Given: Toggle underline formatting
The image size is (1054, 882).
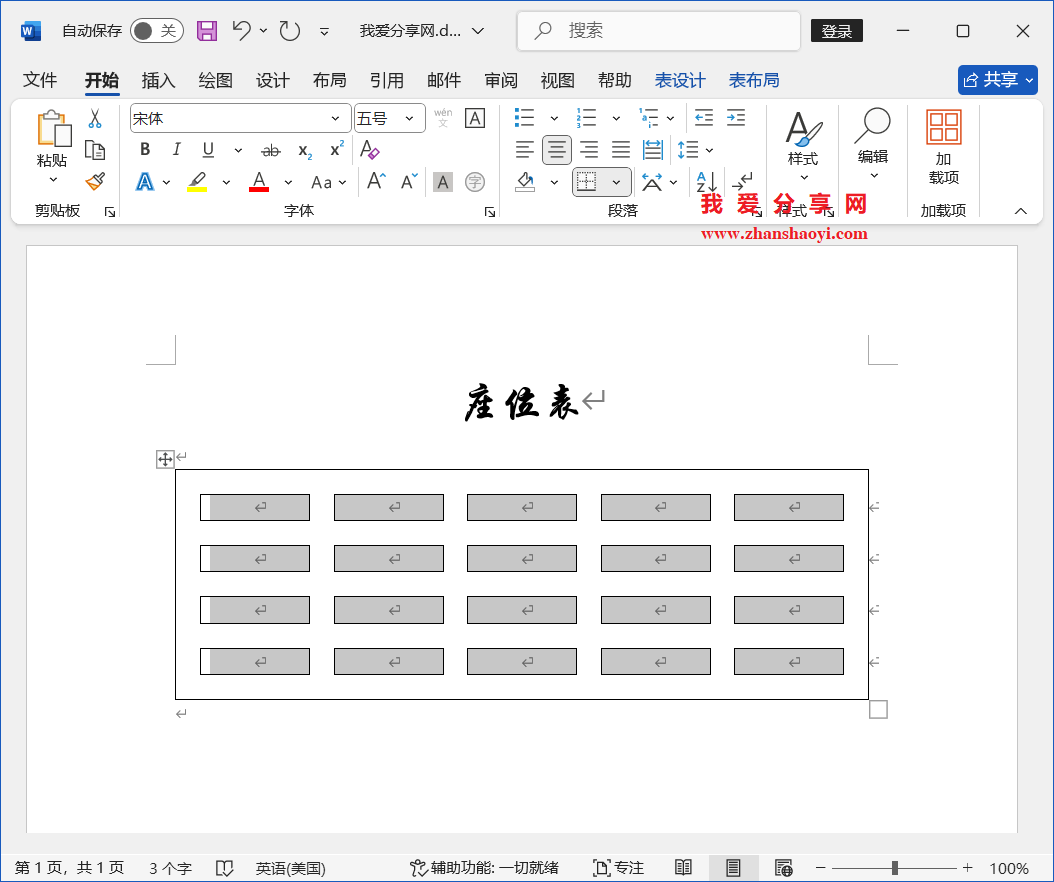Looking at the screenshot, I should pyautogui.click(x=208, y=150).
